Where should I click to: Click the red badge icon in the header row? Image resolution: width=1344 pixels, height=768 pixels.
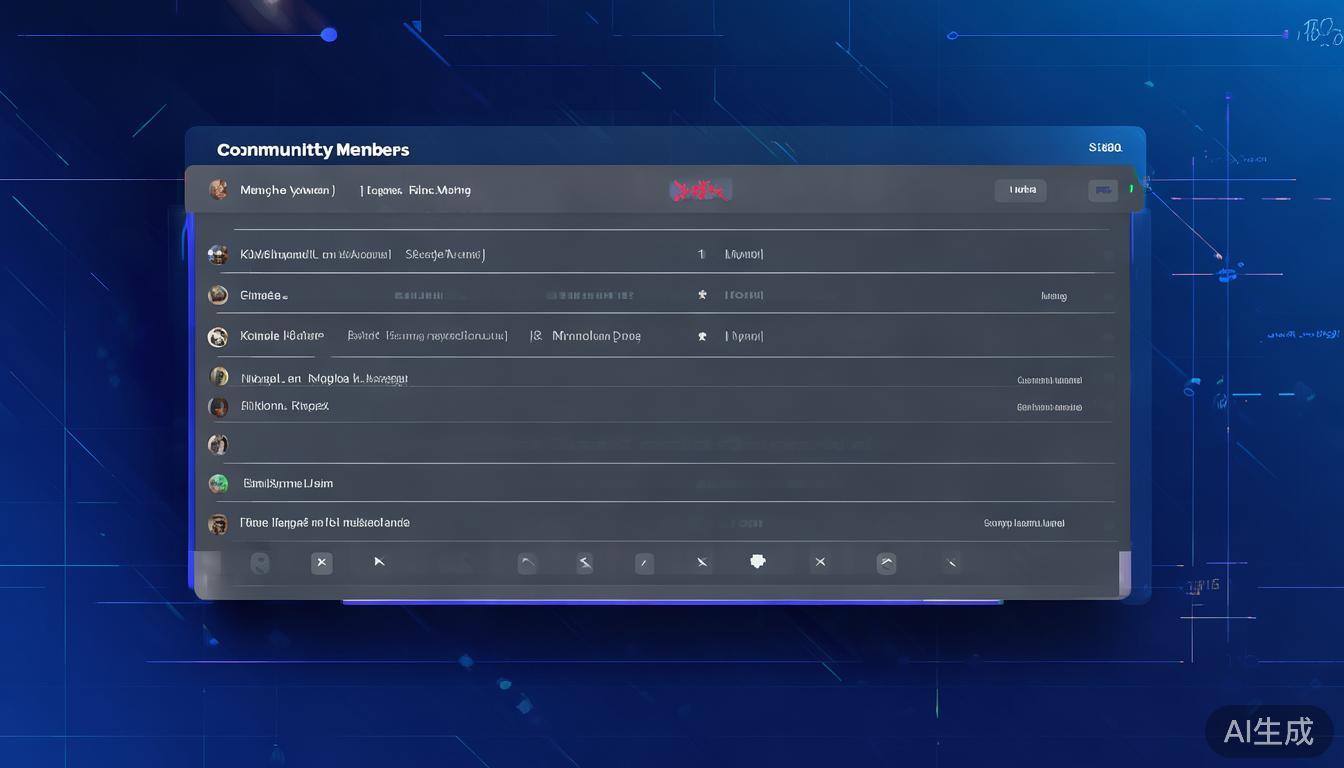(x=700, y=190)
